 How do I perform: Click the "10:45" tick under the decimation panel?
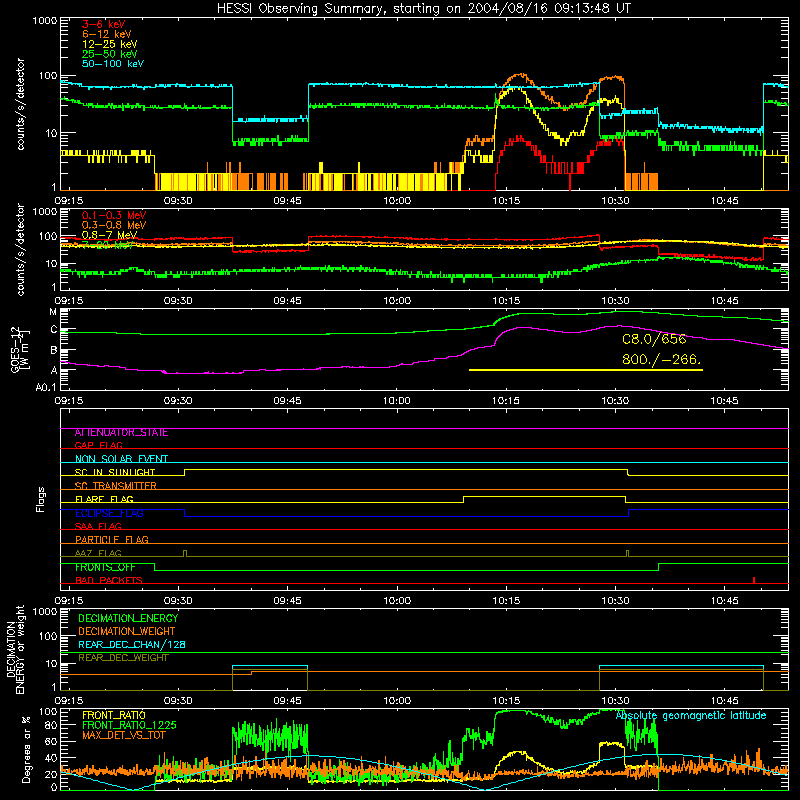click(x=724, y=701)
